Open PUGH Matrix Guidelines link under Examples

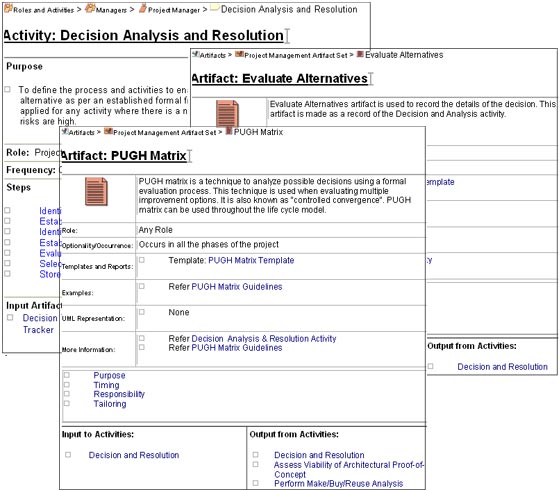[237, 286]
